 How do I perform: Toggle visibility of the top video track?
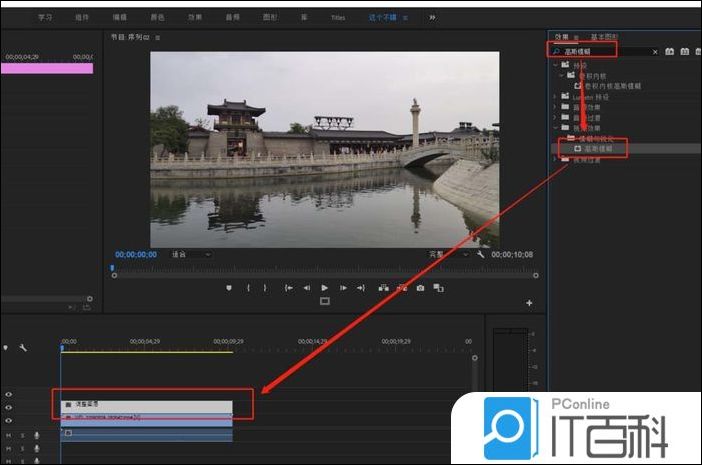tap(9, 395)
